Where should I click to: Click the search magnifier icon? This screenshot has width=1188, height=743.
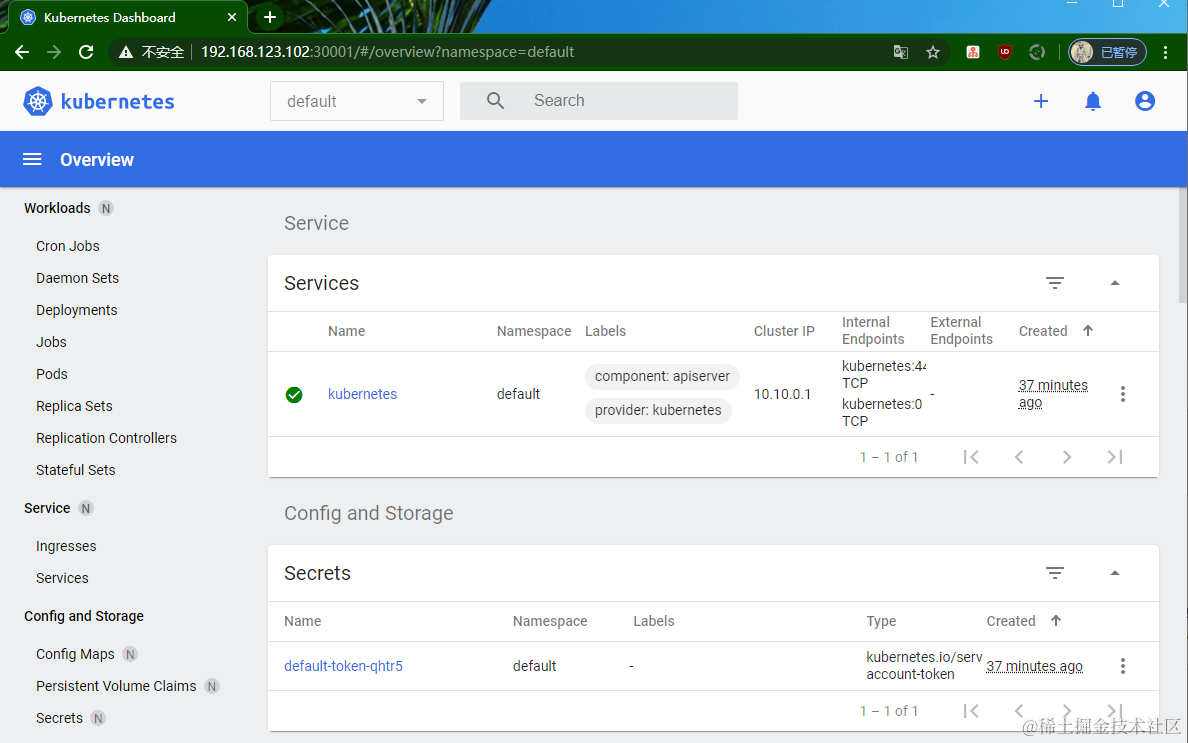(x=496, y=101)
